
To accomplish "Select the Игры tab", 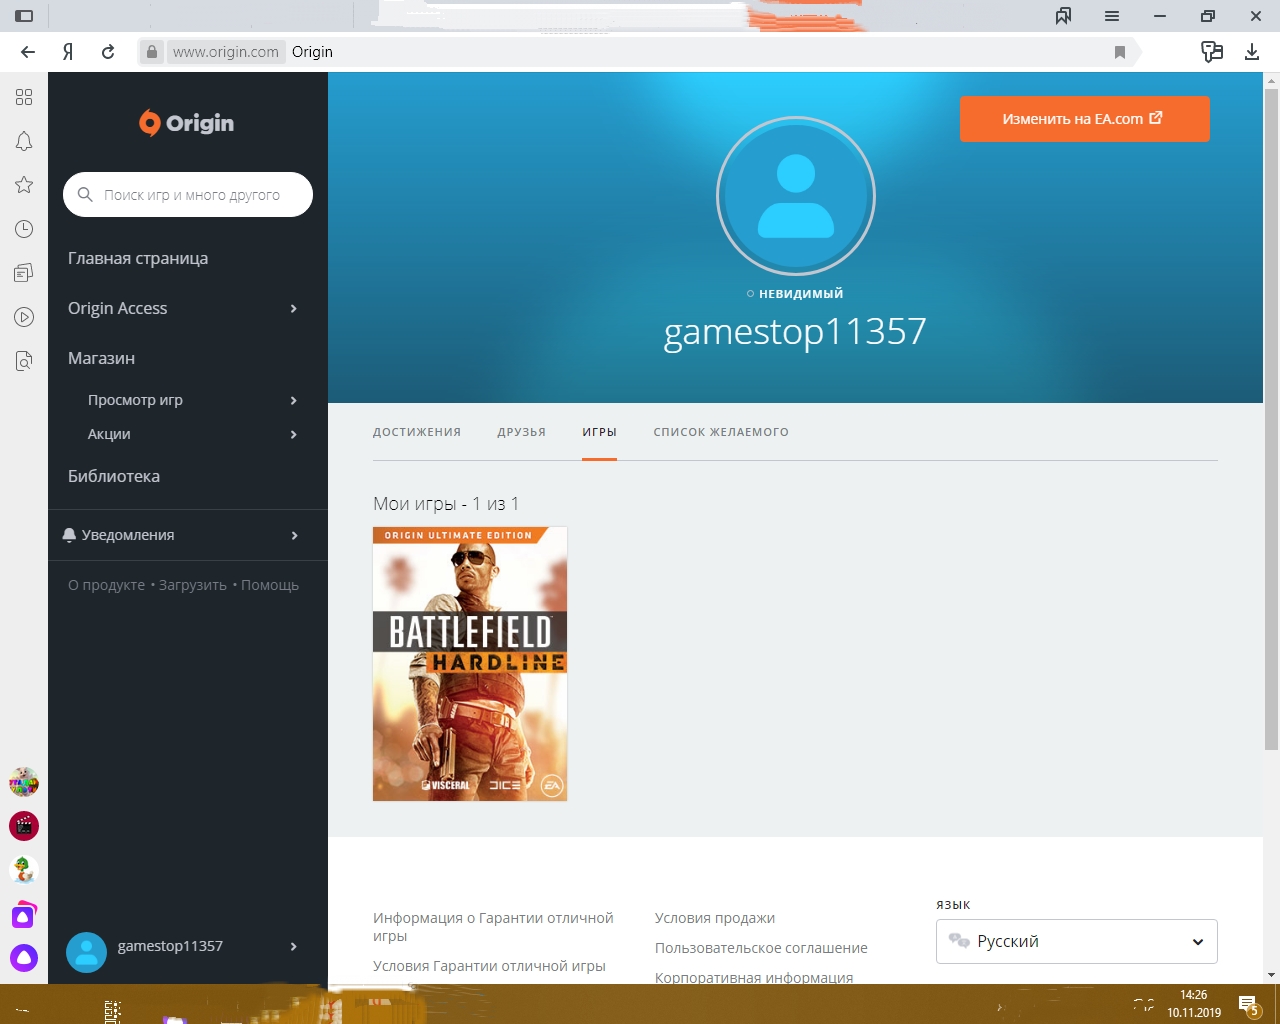I will (600, 432).
